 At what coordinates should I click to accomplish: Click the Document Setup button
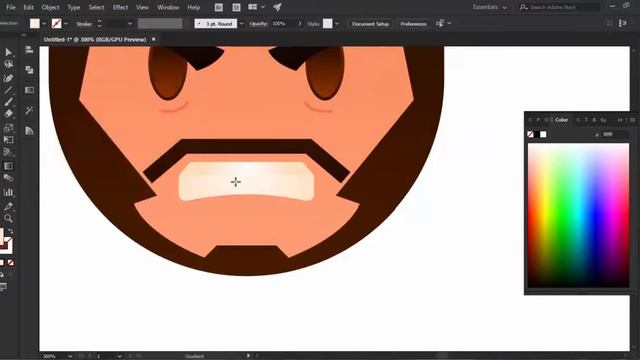pyautogui.click(x=370, y=24)
